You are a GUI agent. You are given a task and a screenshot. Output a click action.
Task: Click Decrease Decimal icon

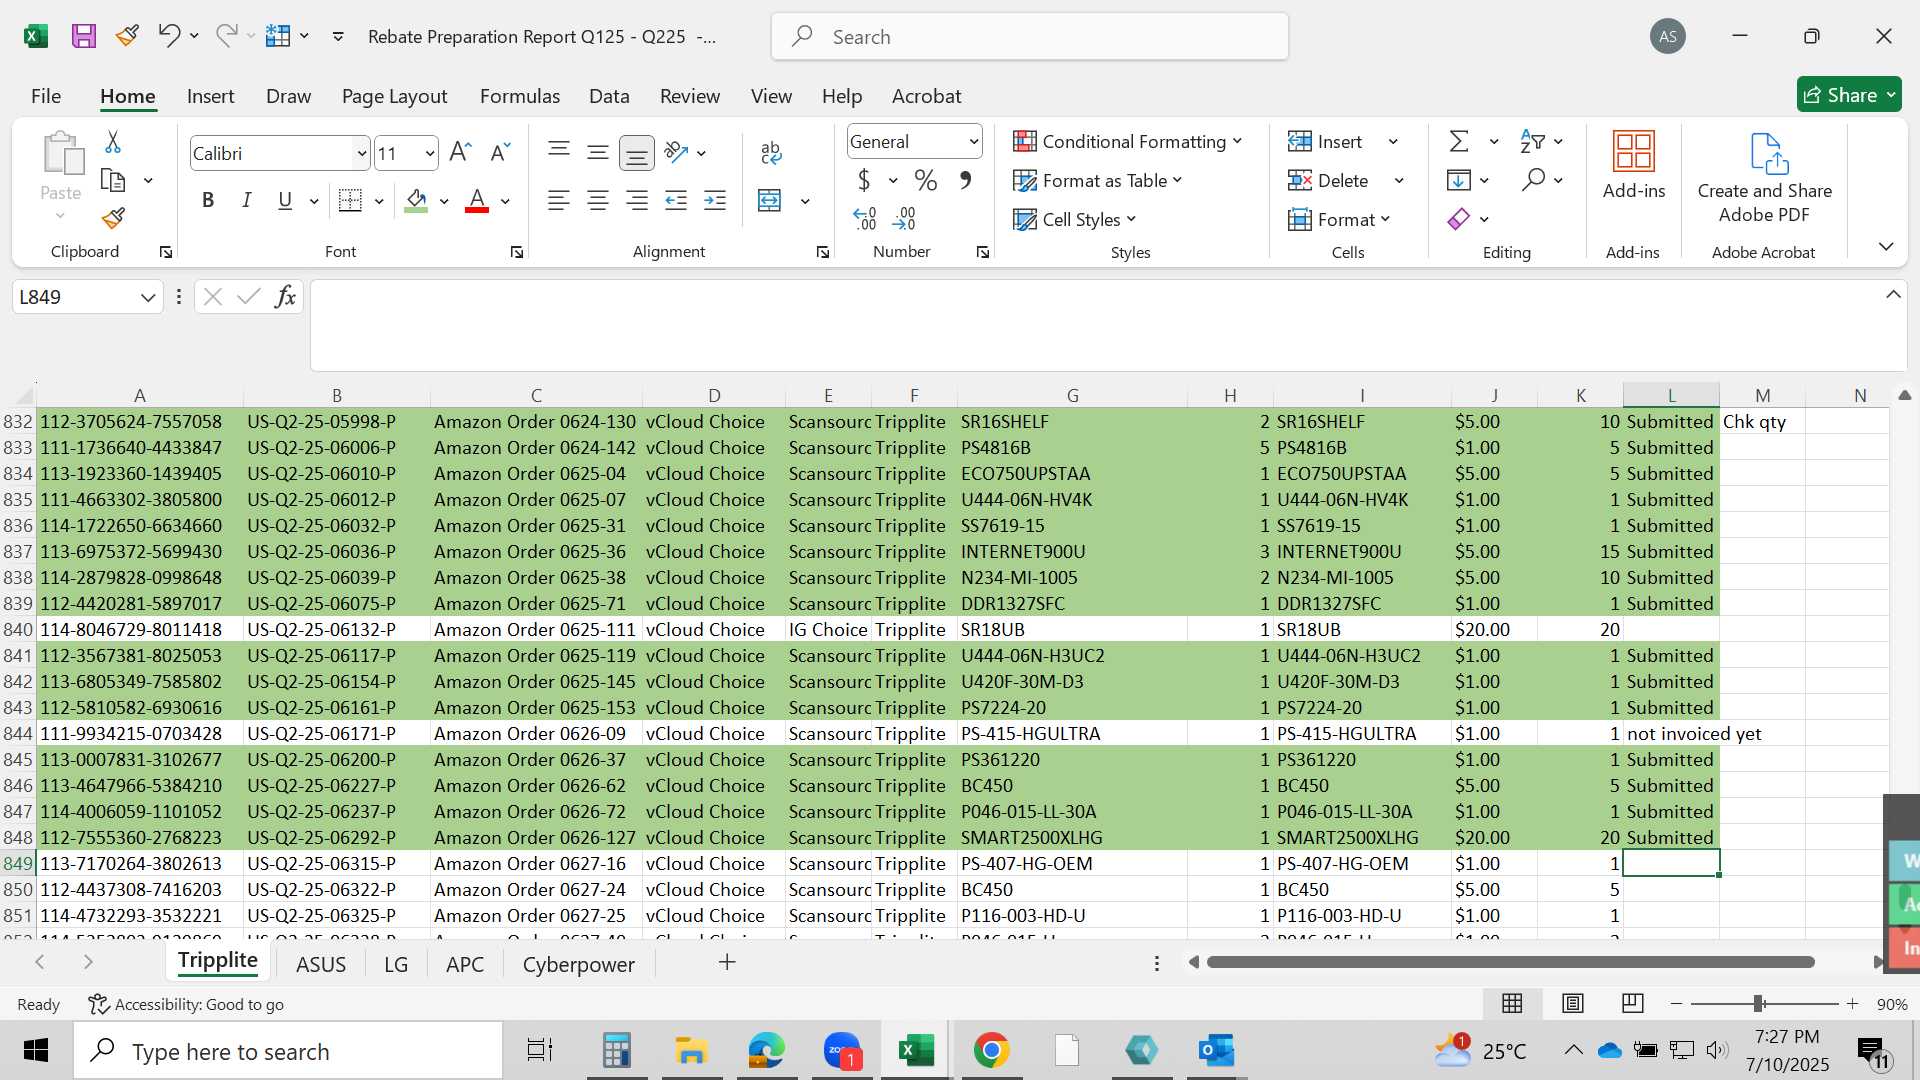click(904, 218)
